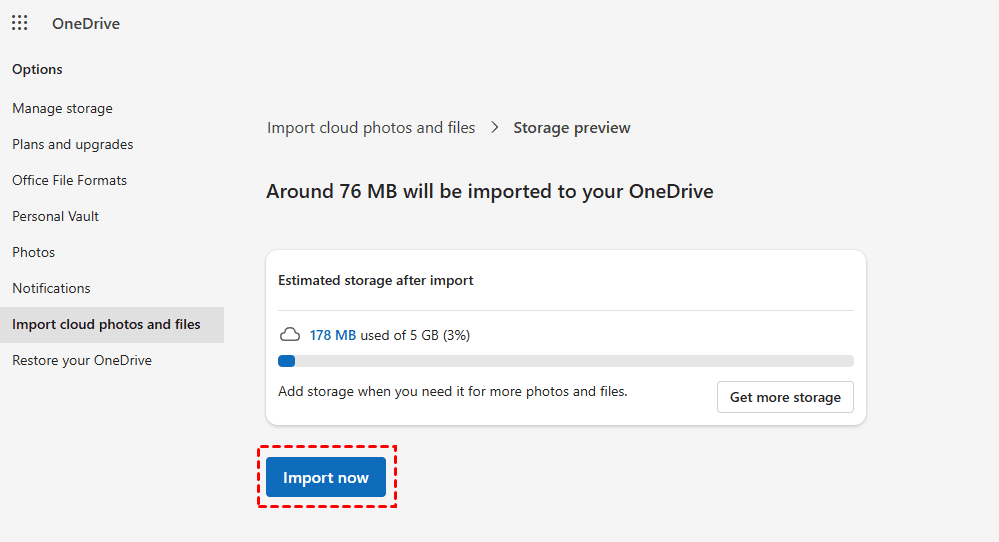Viewport: 999px width, 542px height.
Task: Click the cloud icon beside storage usage
Action: click(289, 335)
